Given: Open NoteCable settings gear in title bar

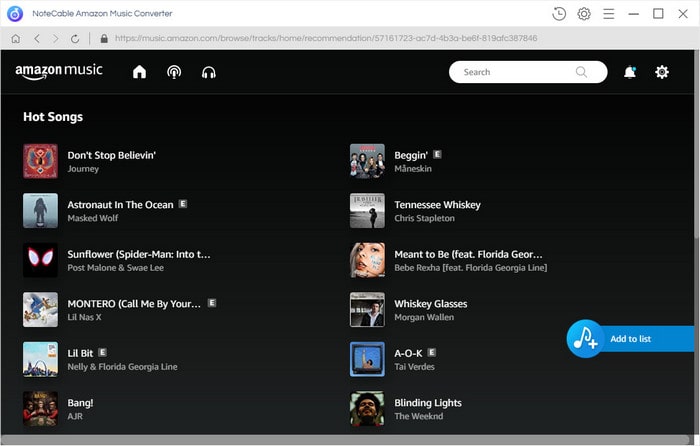Looking at the screenshot, I should point(584,14).
